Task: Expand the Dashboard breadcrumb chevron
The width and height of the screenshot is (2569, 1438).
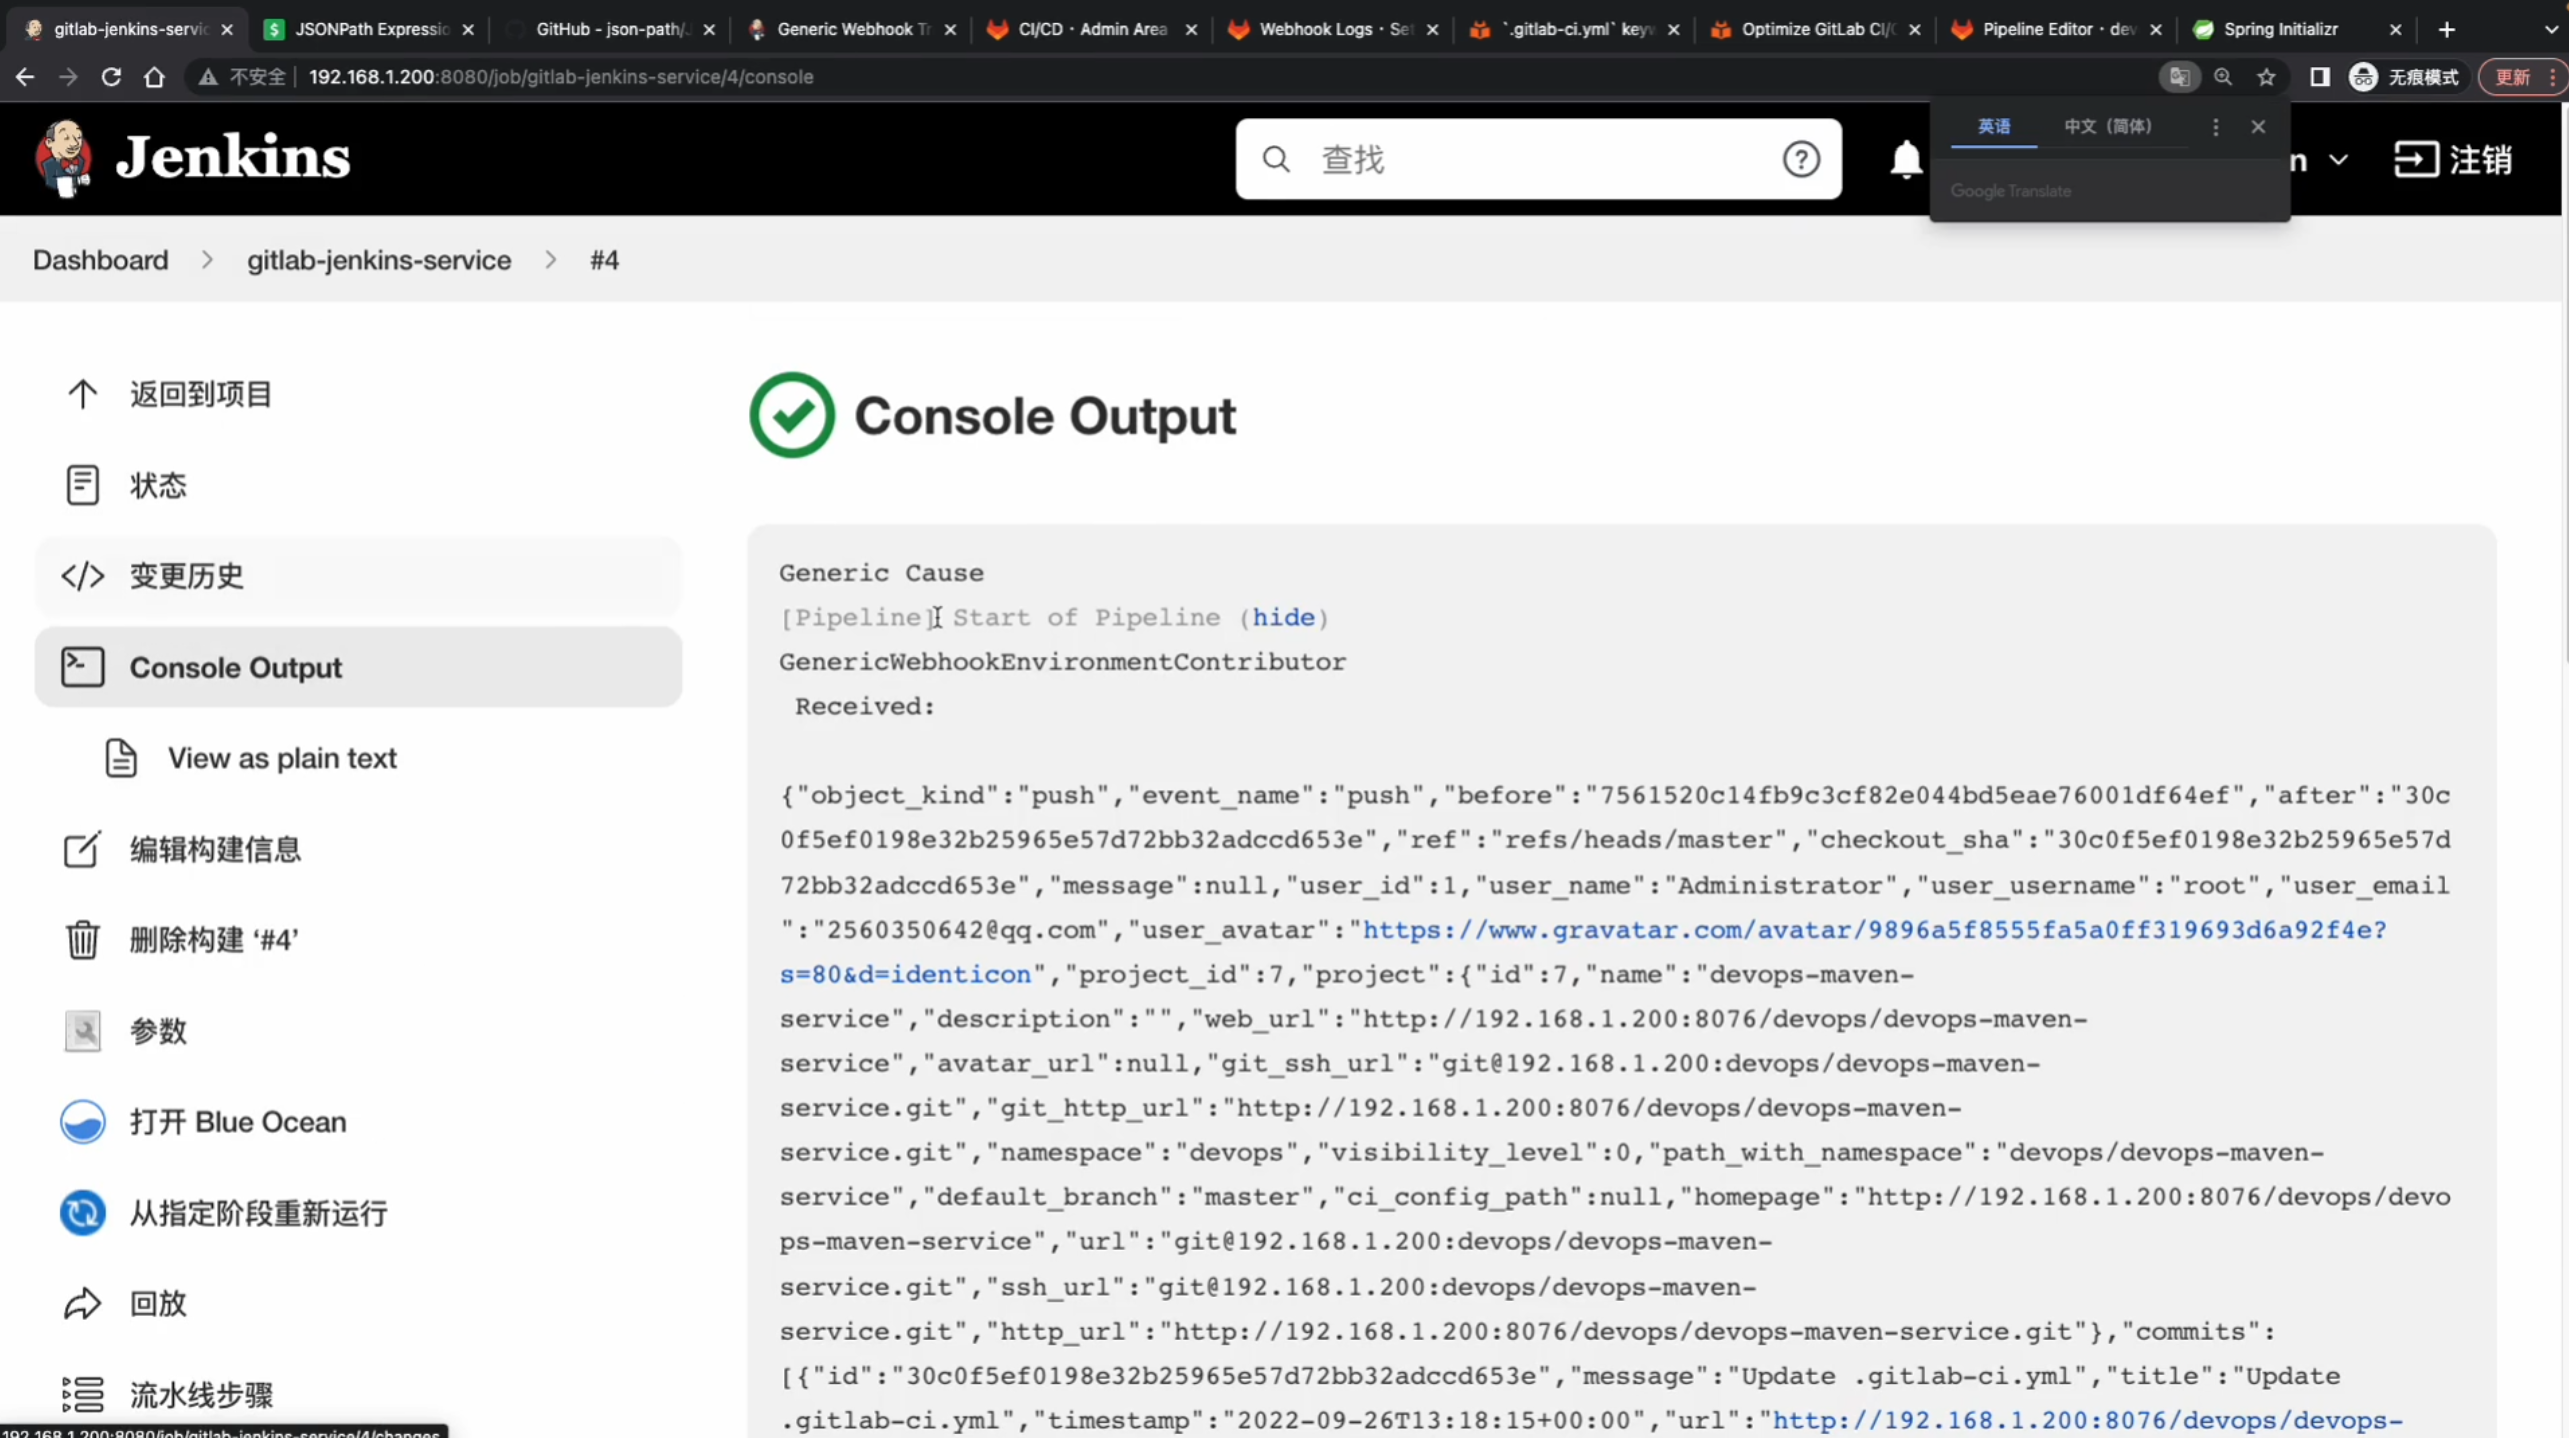Action: click(x=207, y=260)
